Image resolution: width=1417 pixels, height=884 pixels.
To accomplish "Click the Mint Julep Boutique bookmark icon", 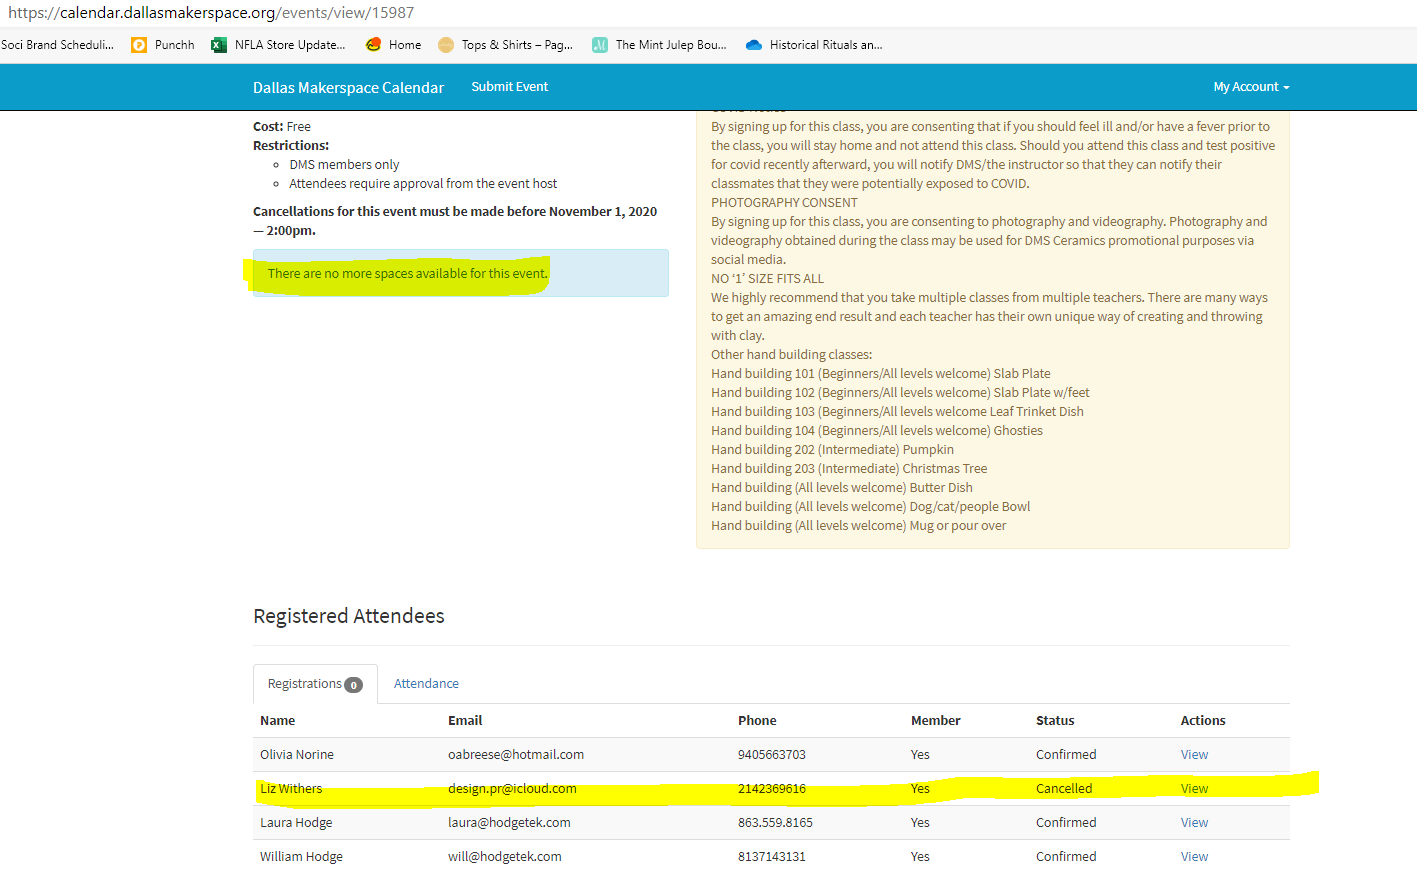I will (600, 45).
